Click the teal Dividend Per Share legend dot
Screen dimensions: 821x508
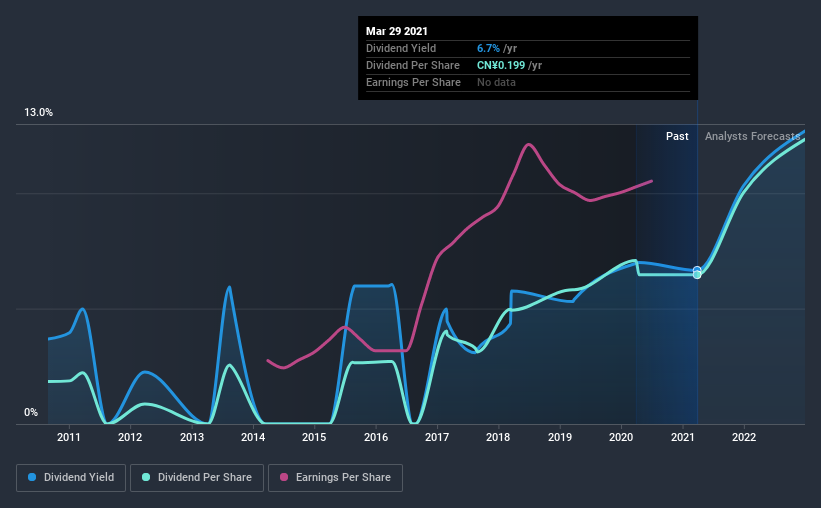(x=146, y=477)
